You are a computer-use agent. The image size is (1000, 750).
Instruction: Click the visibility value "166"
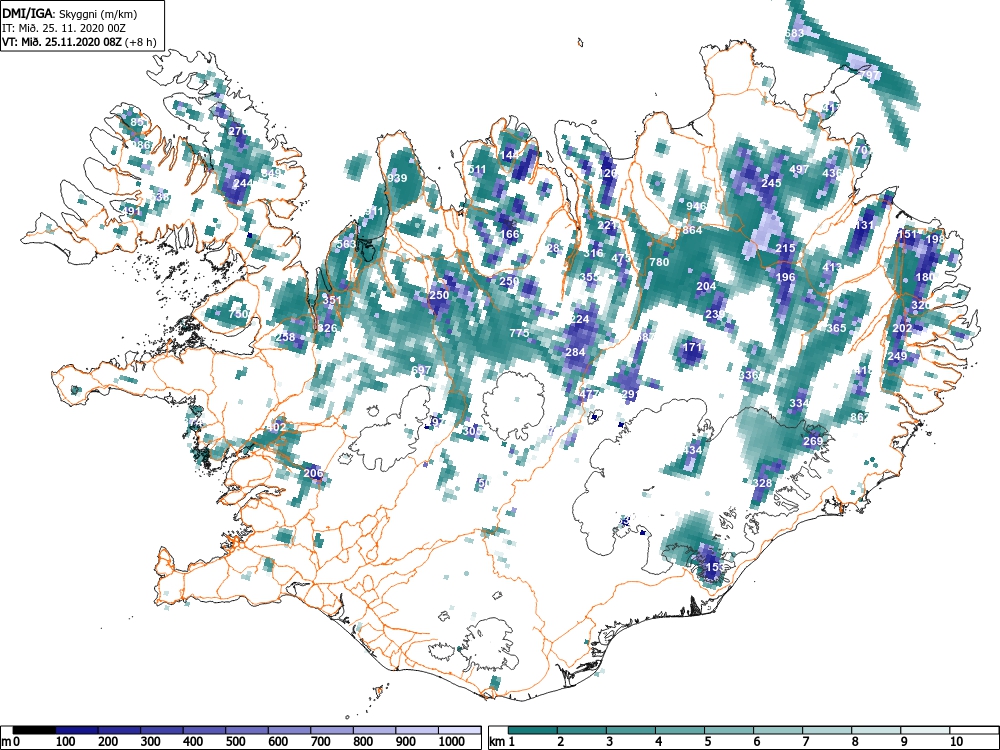pos(510,234)
